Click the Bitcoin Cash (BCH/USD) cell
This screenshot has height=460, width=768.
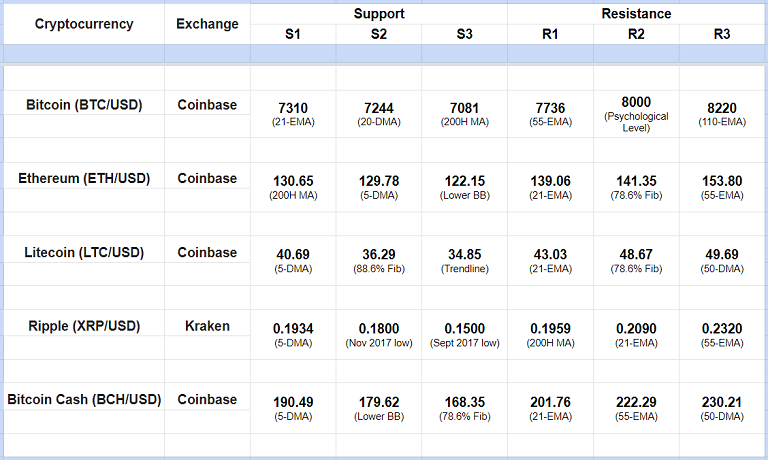[x=84, y=400]
